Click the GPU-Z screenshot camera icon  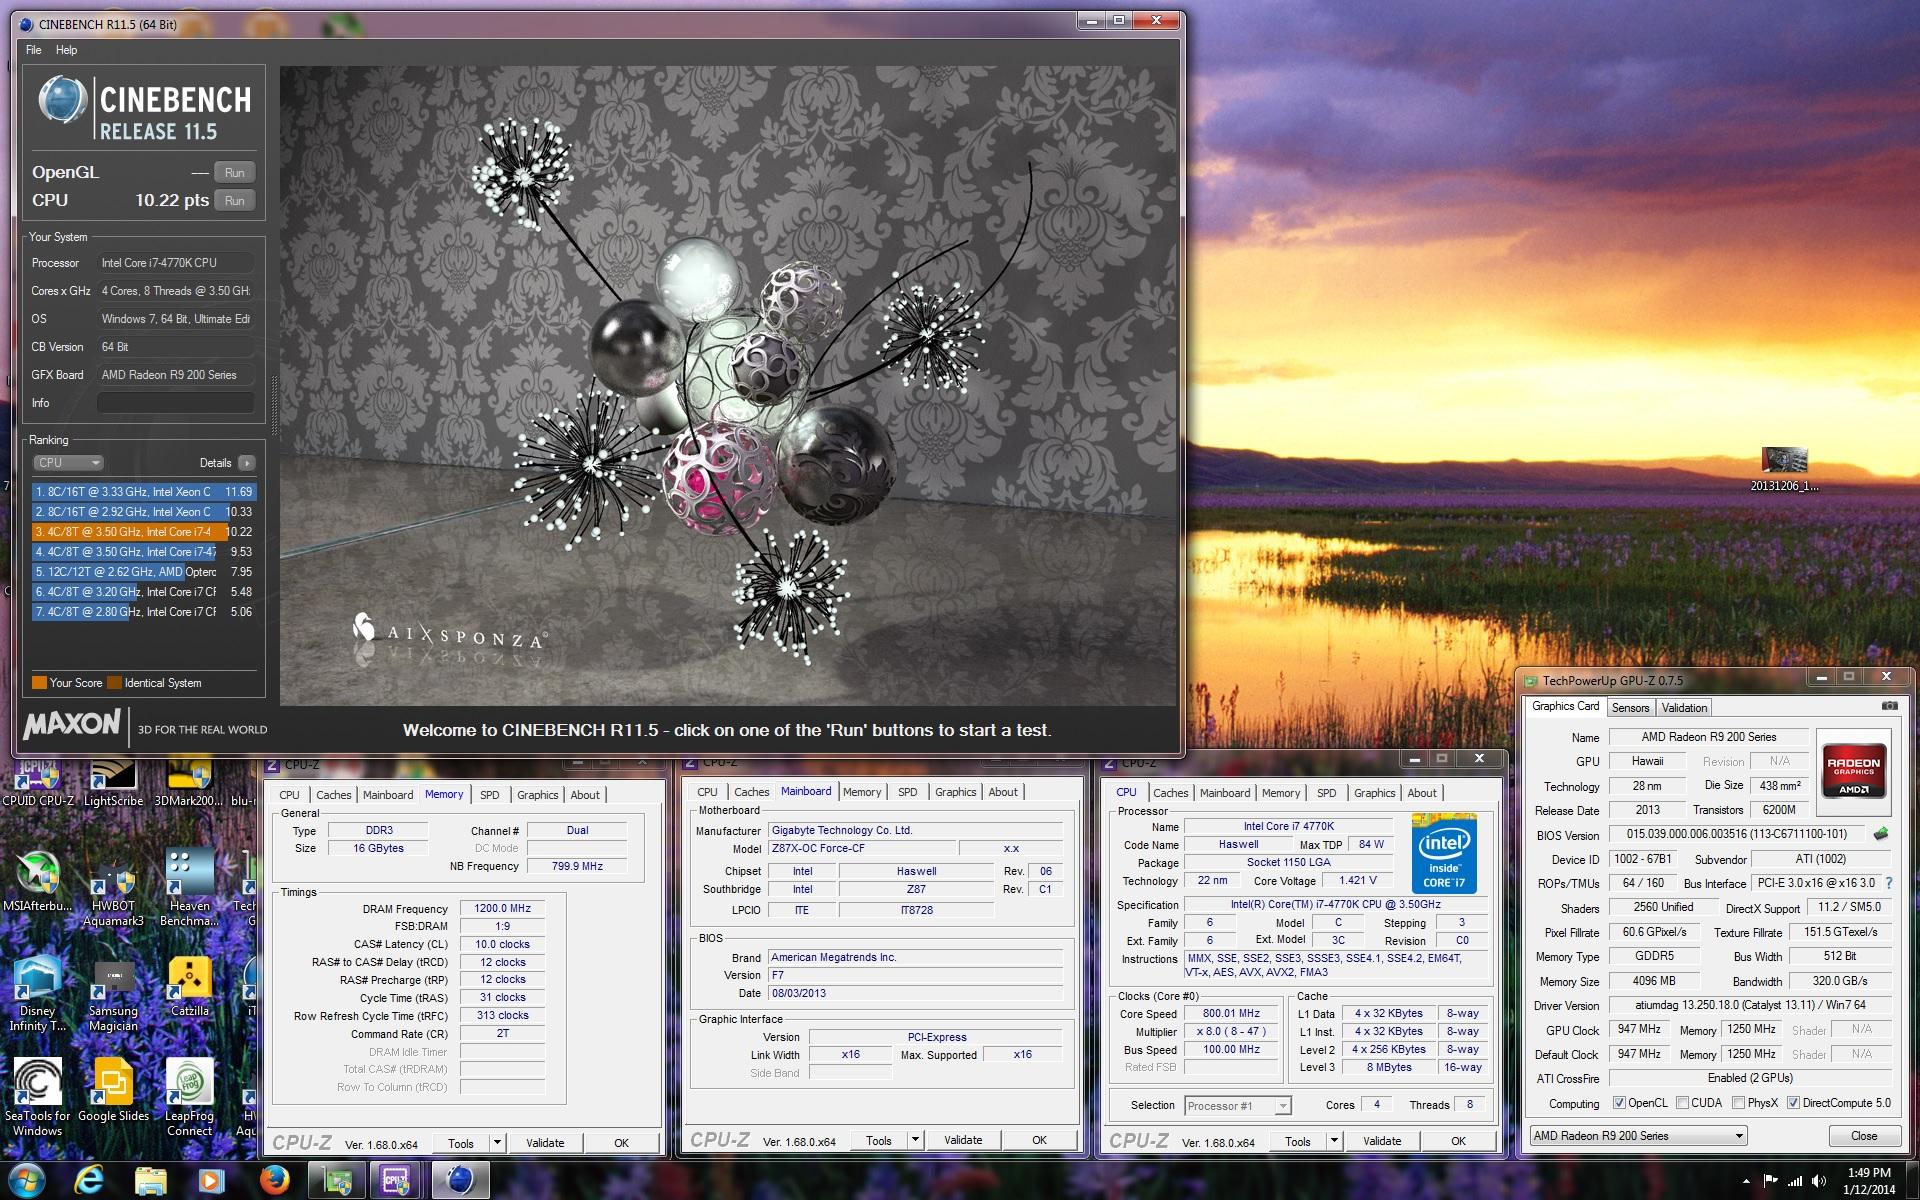[1889, 706]
